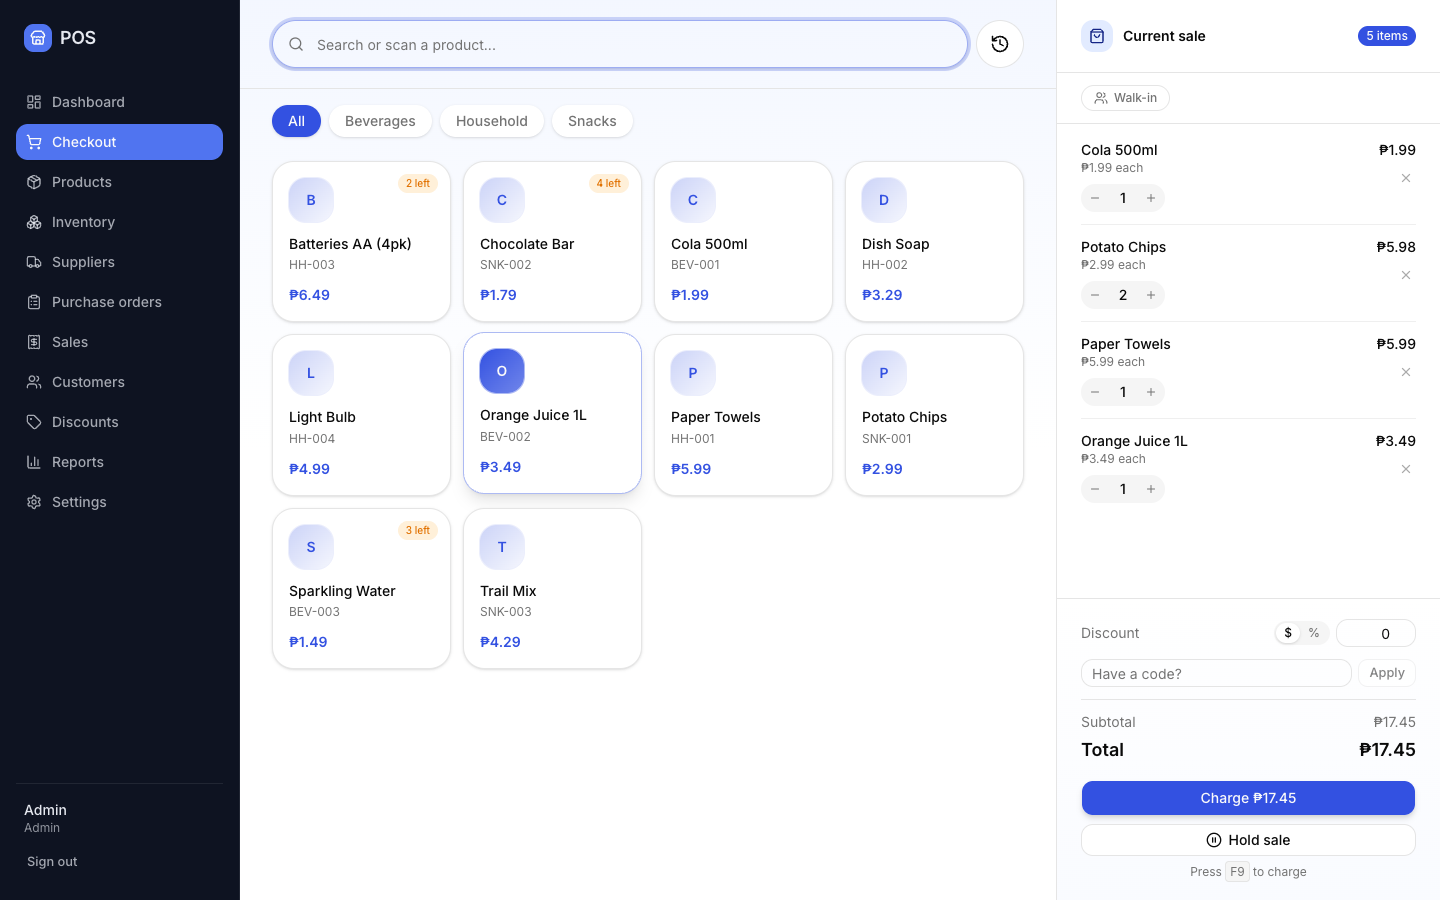Decrease Orange Juice 1L quantity with minus
1440x900 pixels.
click(x=1095, y=489)
